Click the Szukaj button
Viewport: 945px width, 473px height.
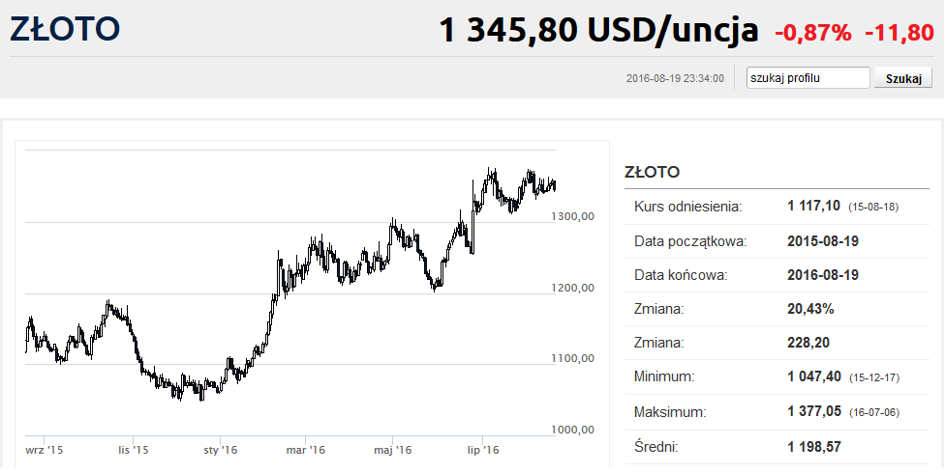[x=903, y=78]
